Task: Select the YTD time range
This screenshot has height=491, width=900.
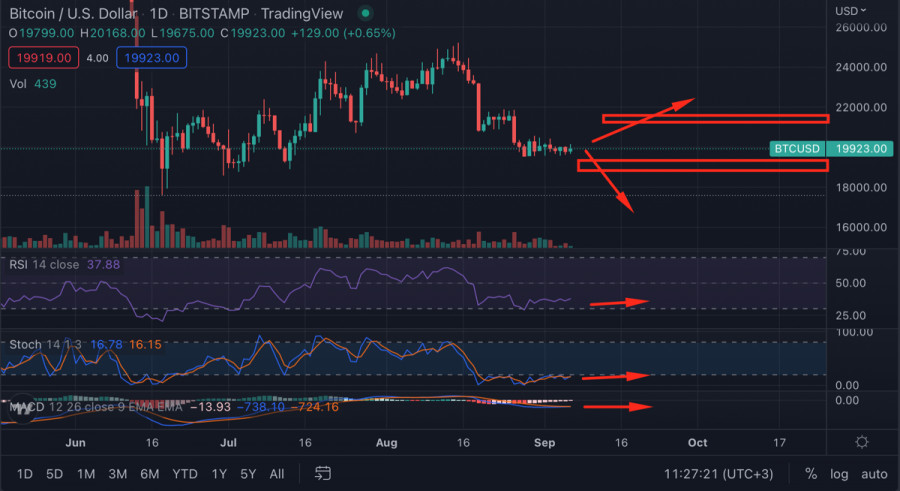Action: [x=185, y=474]
